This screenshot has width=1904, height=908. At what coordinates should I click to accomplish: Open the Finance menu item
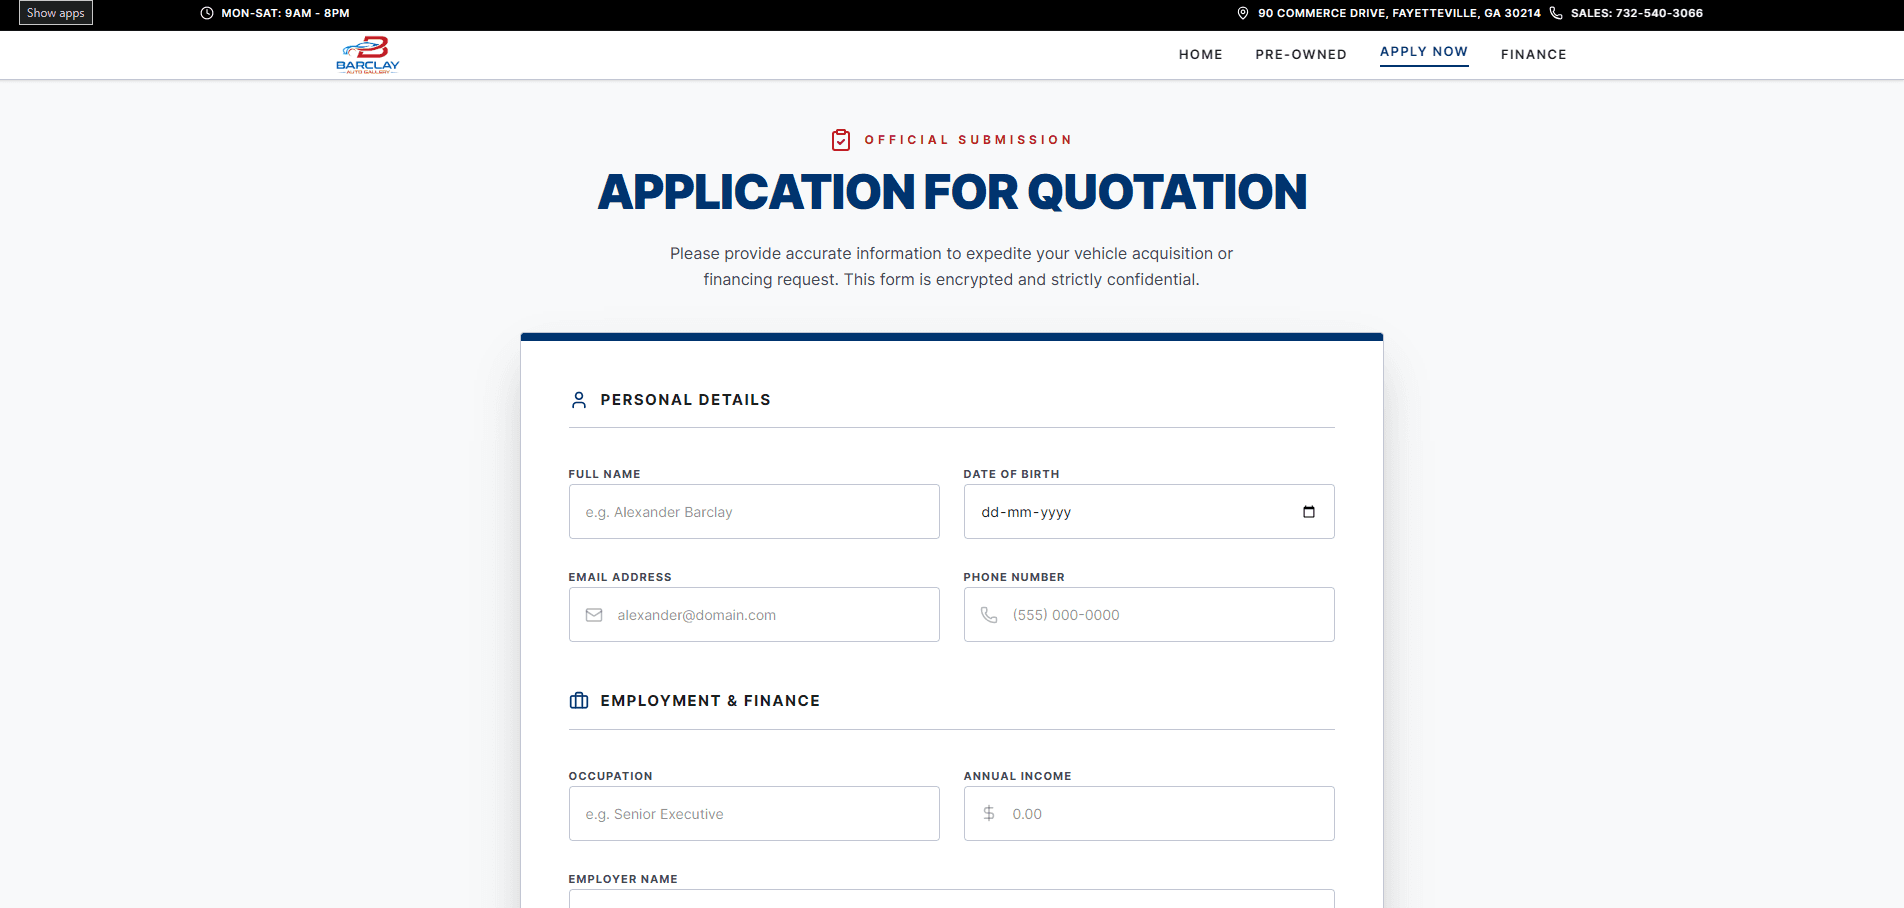pos(1533,55)
